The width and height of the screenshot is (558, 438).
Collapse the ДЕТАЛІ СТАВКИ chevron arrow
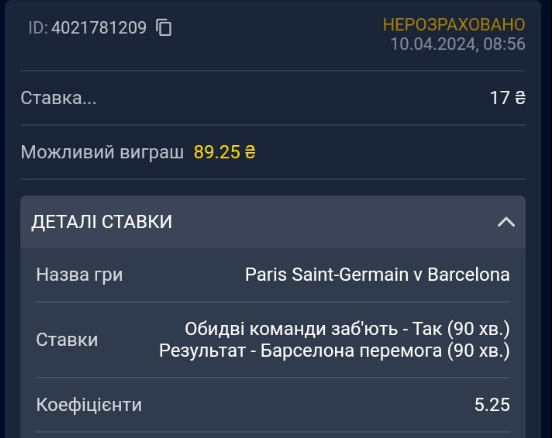(x=506, y=222)
